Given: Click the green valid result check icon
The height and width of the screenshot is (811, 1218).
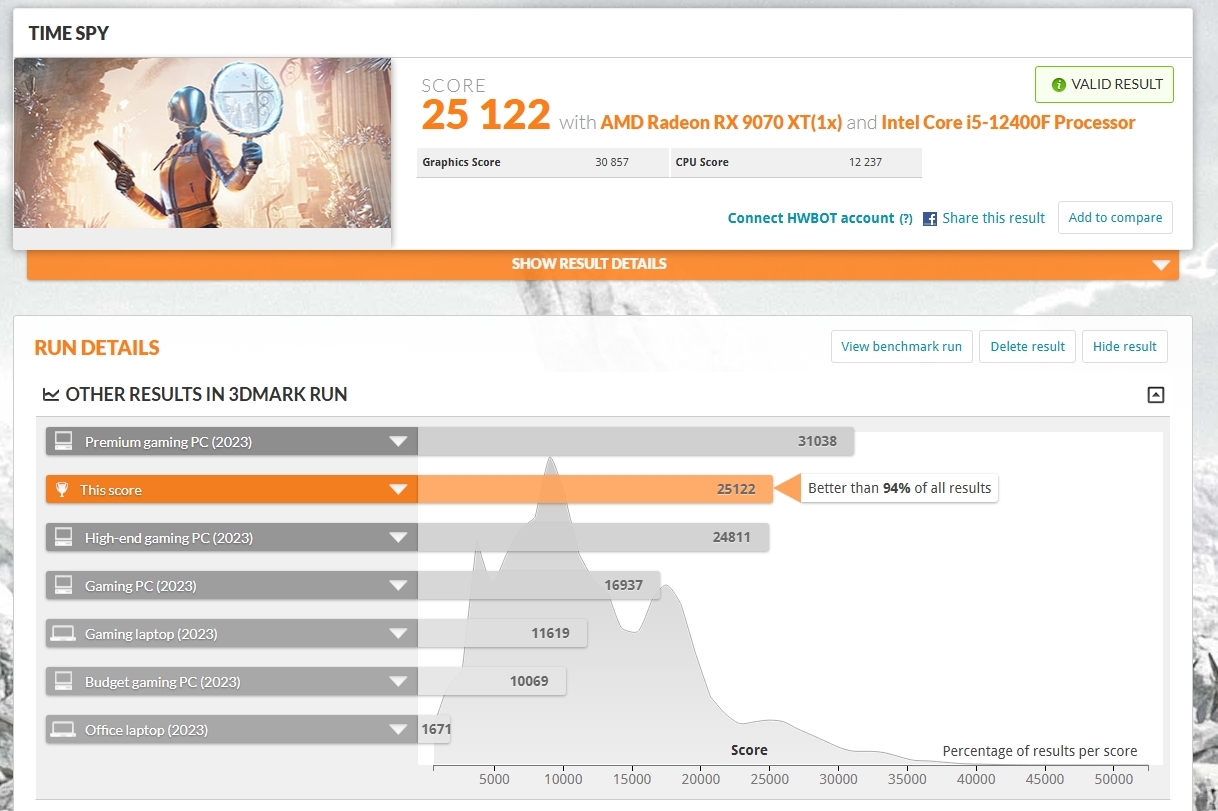Looking at the screenshot, I should click(x=1058, y=85).
